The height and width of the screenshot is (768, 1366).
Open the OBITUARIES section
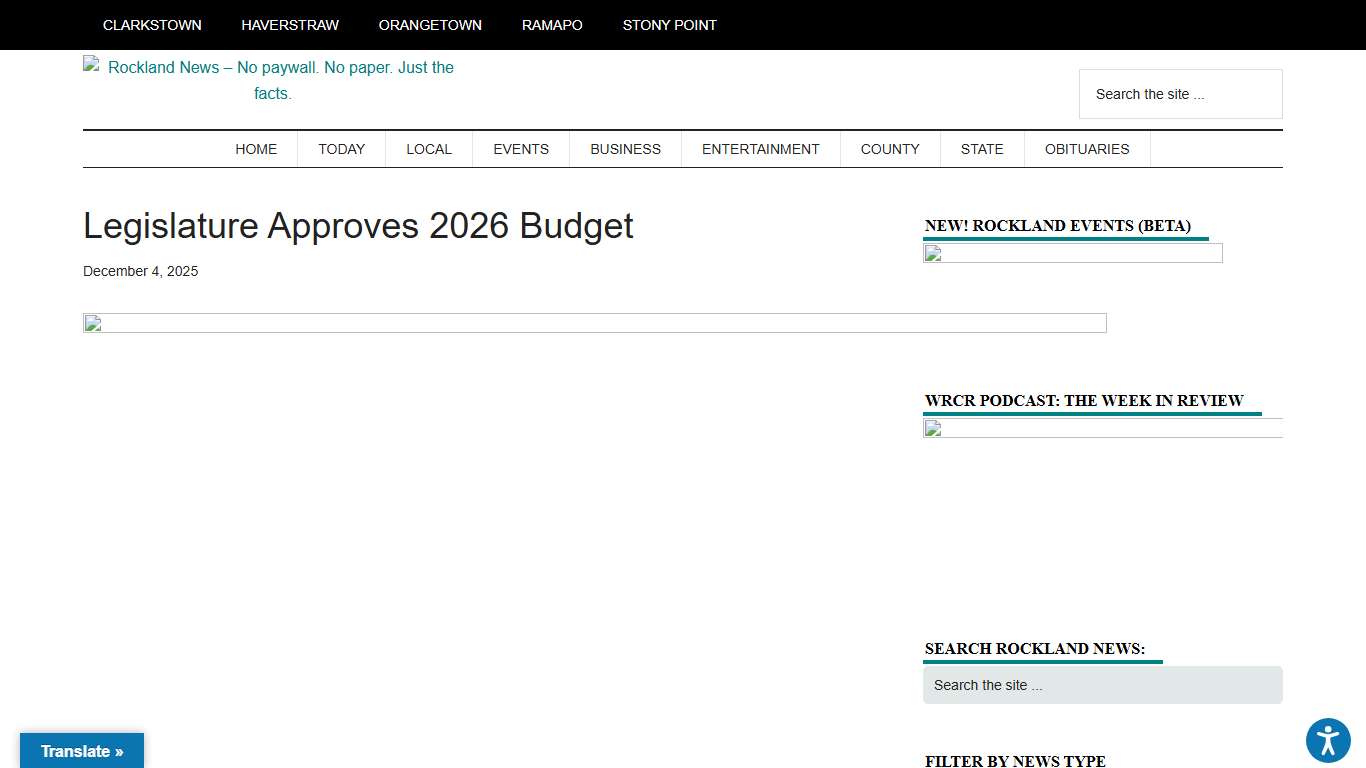coord(1087,149)
